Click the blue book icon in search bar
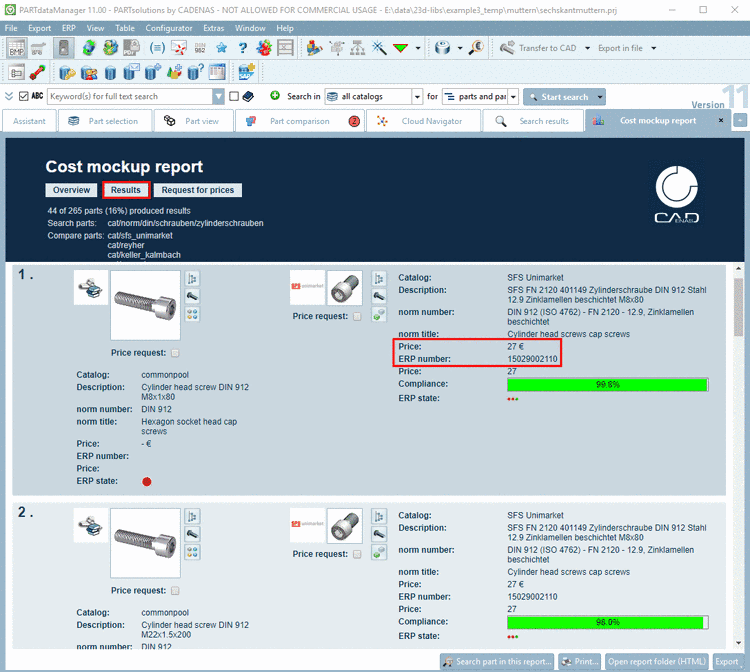 pyautogui.click(x=248, y=97)
